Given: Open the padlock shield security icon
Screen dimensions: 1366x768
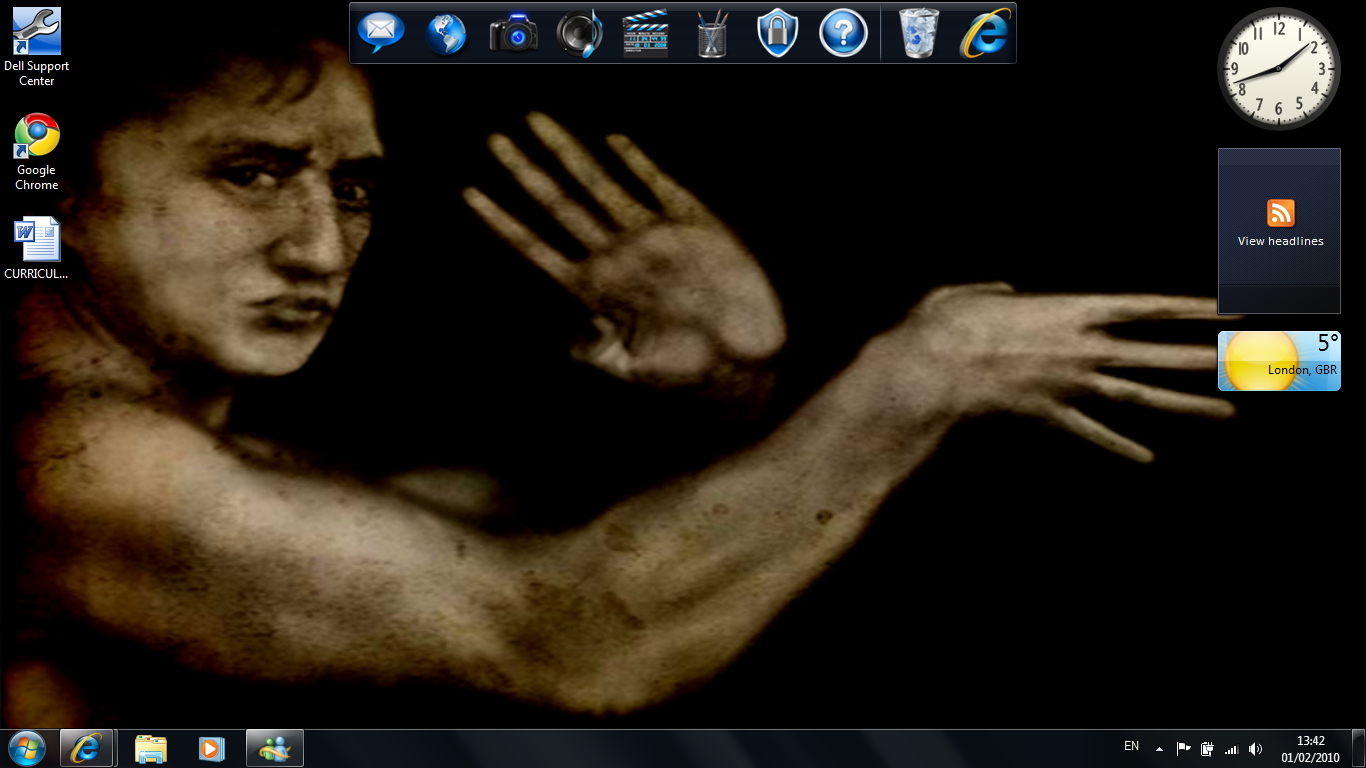Looking at the screenshot, I should pos(777,34).
